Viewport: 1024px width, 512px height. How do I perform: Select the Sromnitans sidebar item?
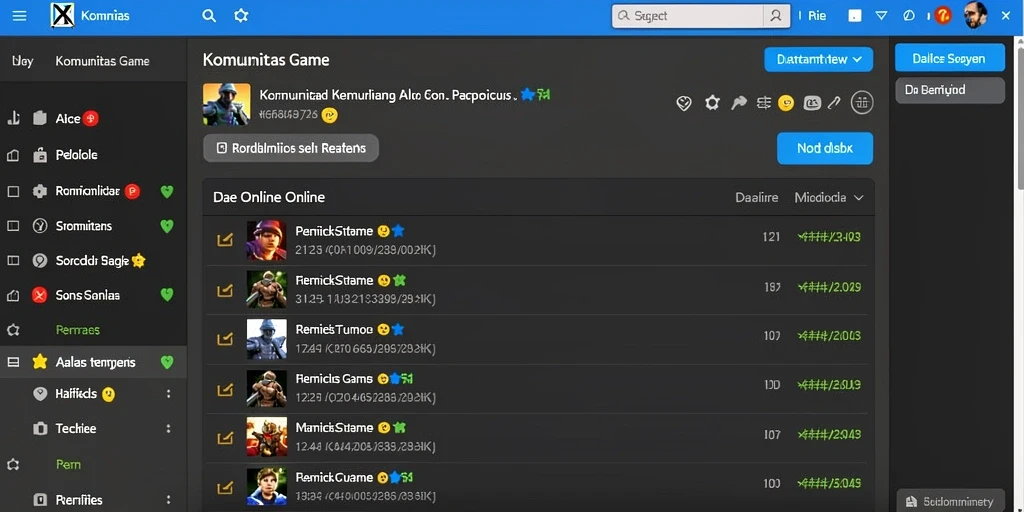point(84,226)
